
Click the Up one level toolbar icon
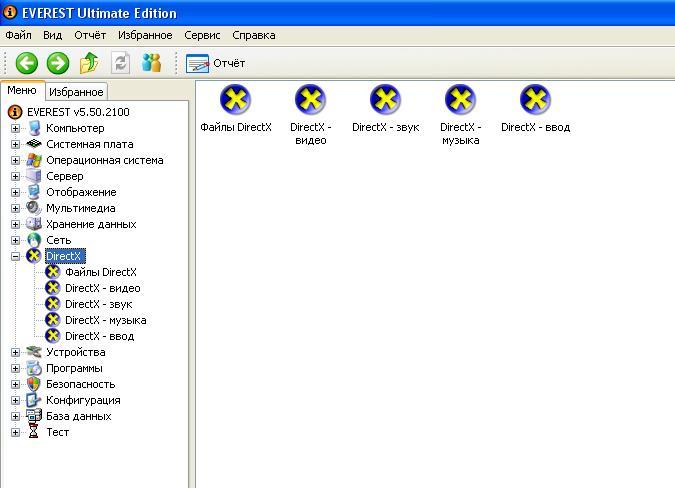89,63
